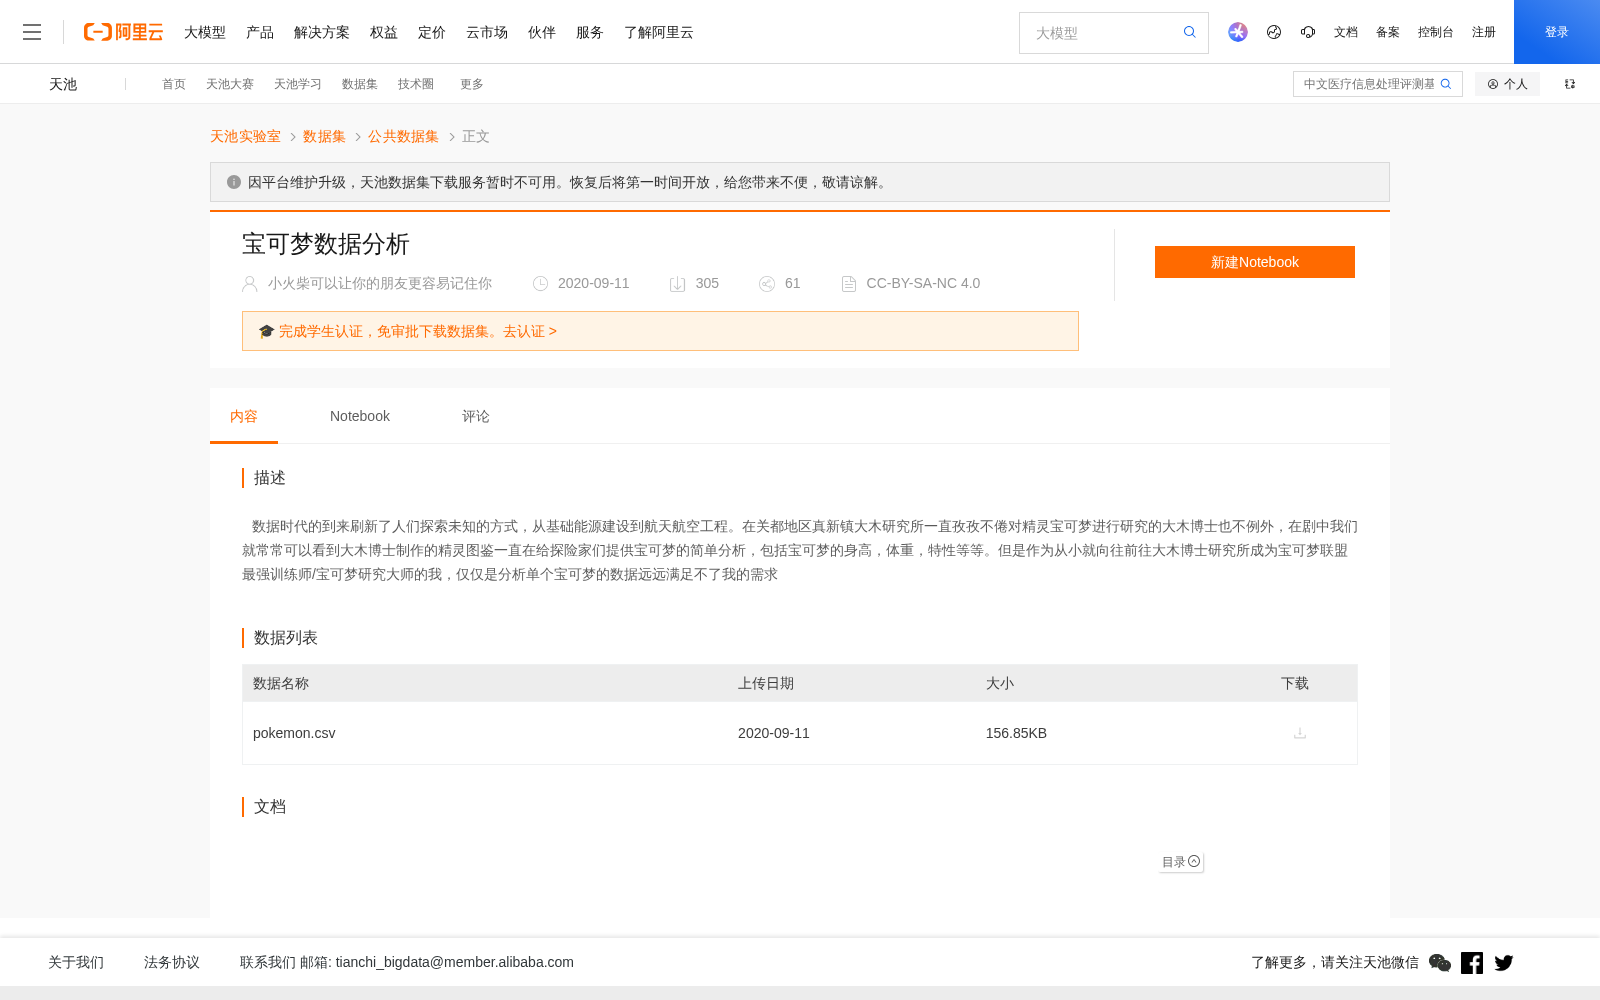Click the 2020-09-11 upload date cell
Viewport: 1600px width, 1000px height.
[774, 733]
